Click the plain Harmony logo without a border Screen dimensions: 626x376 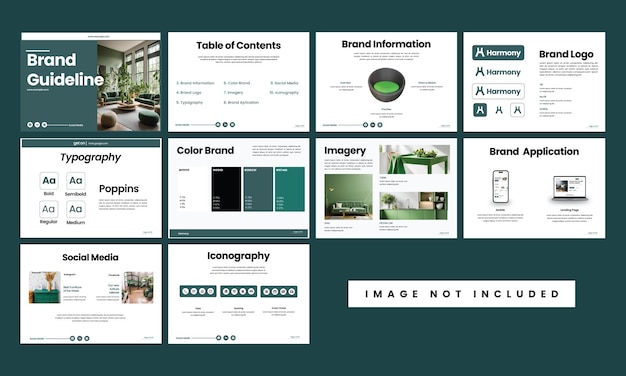498,72
